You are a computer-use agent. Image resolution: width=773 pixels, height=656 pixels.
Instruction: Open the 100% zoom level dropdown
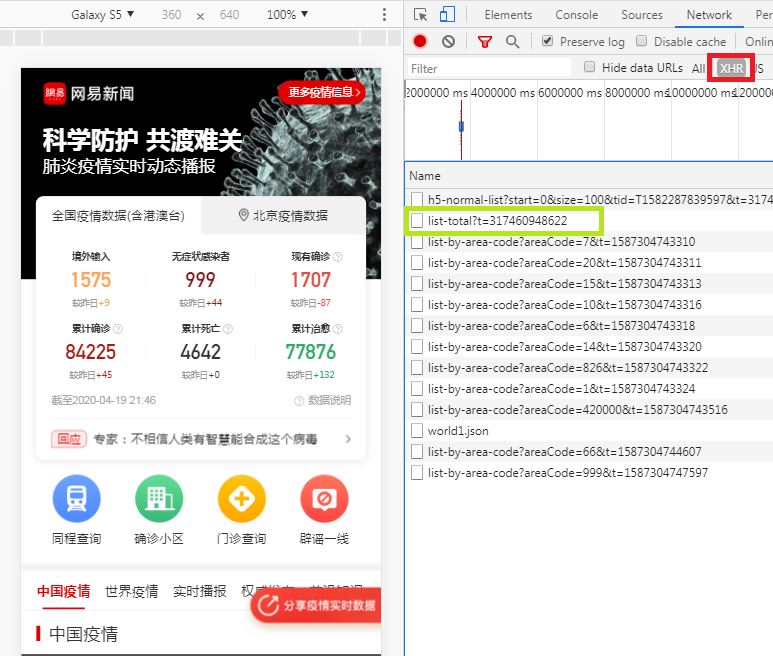[x=287, y=14]
